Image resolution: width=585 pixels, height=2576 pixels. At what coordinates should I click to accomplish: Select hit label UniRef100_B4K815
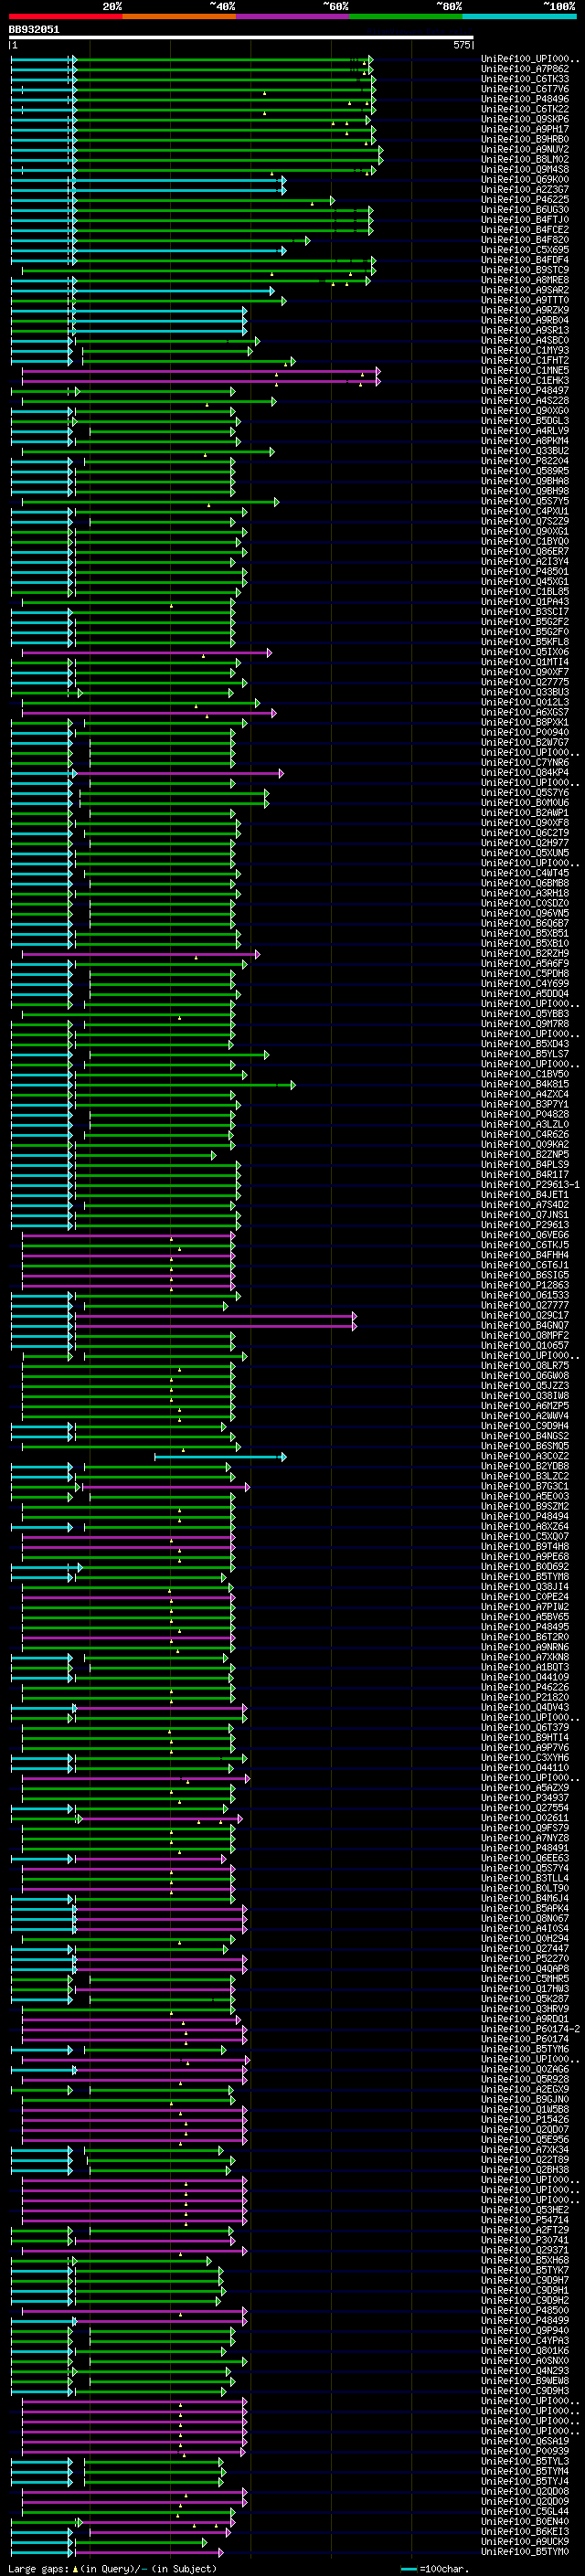tap(525, 1084)
